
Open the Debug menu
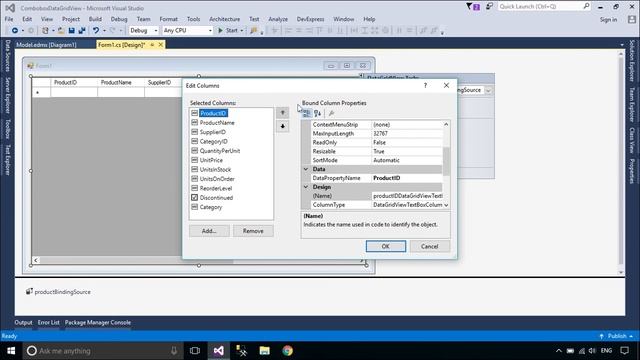[x=119, y=19]
